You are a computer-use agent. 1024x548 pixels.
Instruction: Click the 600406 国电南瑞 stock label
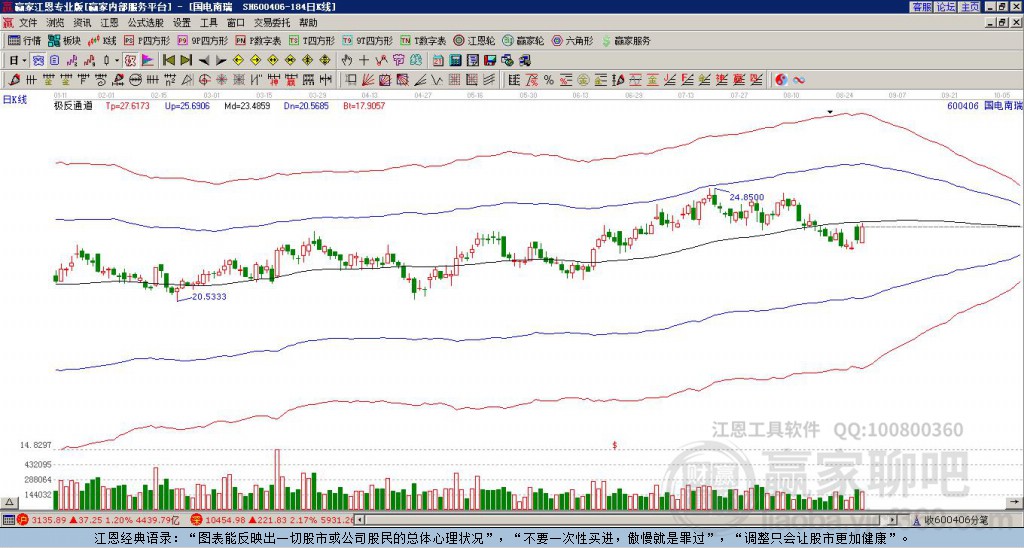(984, 105)
